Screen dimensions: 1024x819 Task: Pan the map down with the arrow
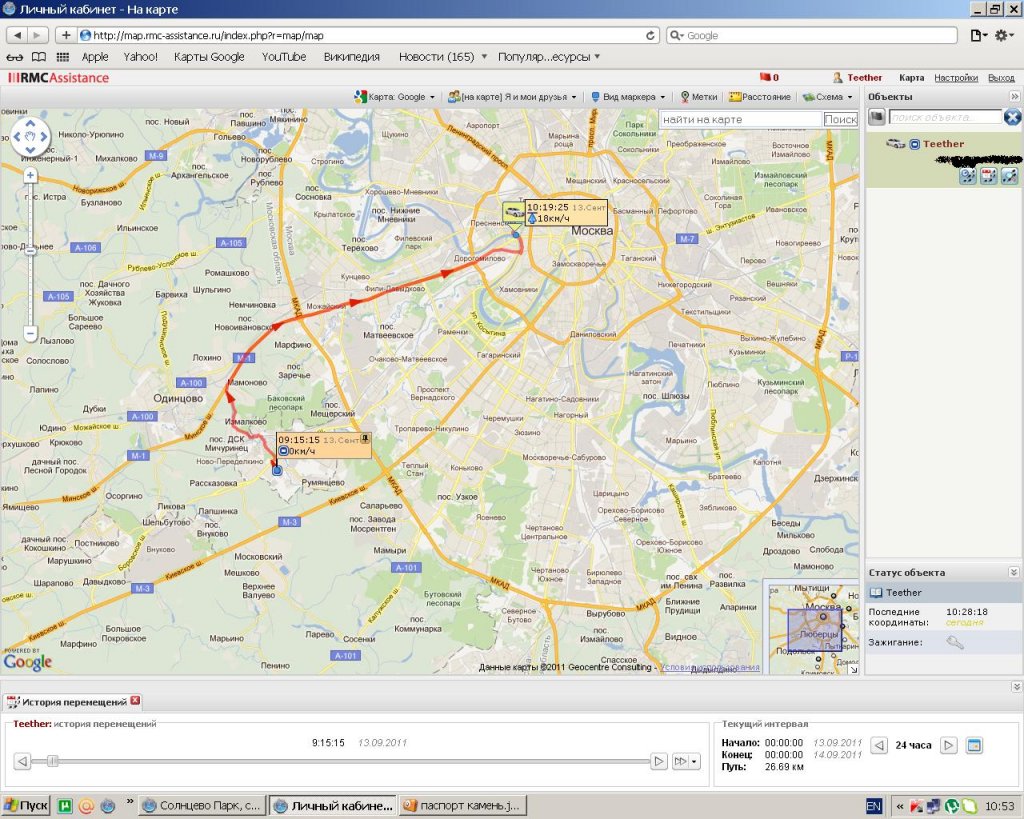(30, 150)
